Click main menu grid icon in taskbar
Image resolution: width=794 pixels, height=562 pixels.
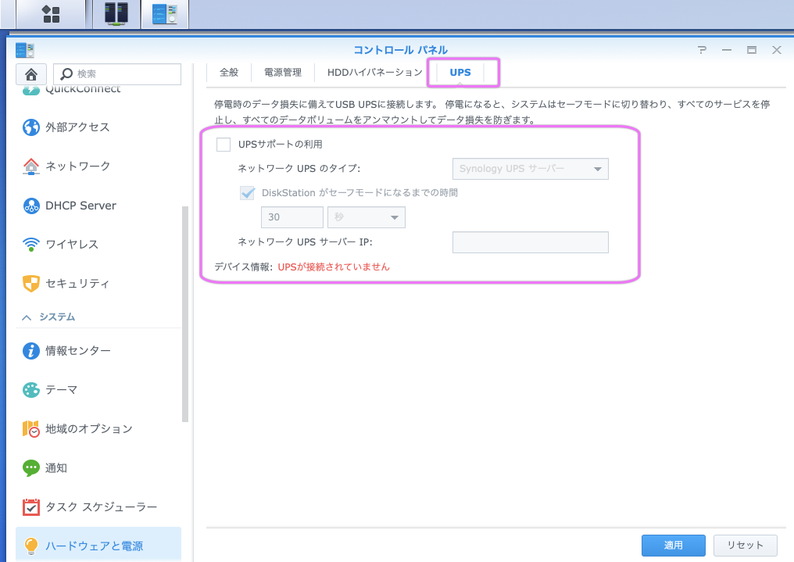click(51, 14)
